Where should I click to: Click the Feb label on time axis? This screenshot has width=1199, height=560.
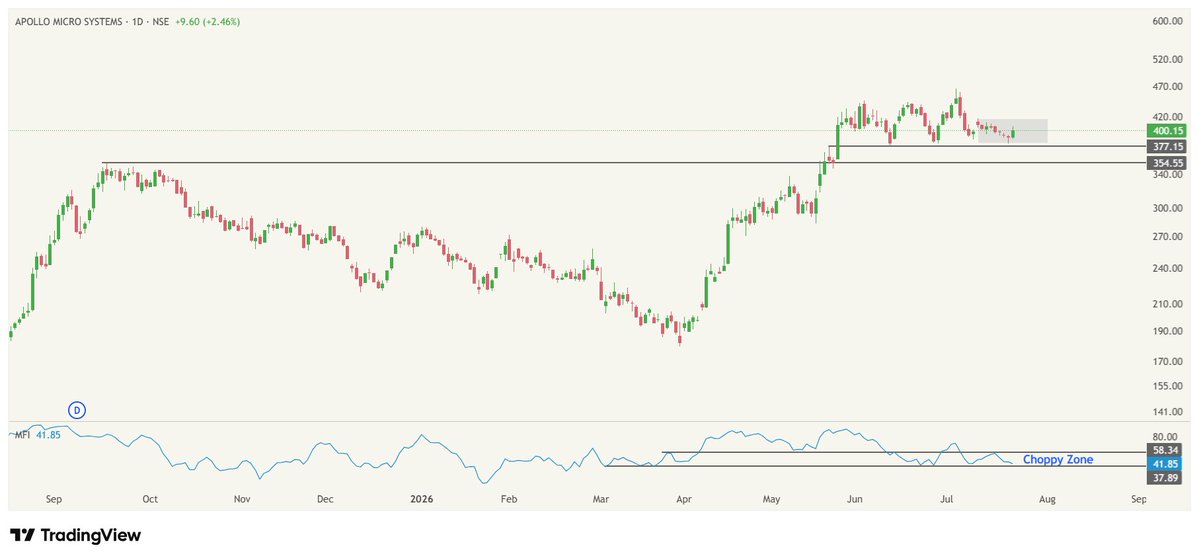tap(509, 500)
